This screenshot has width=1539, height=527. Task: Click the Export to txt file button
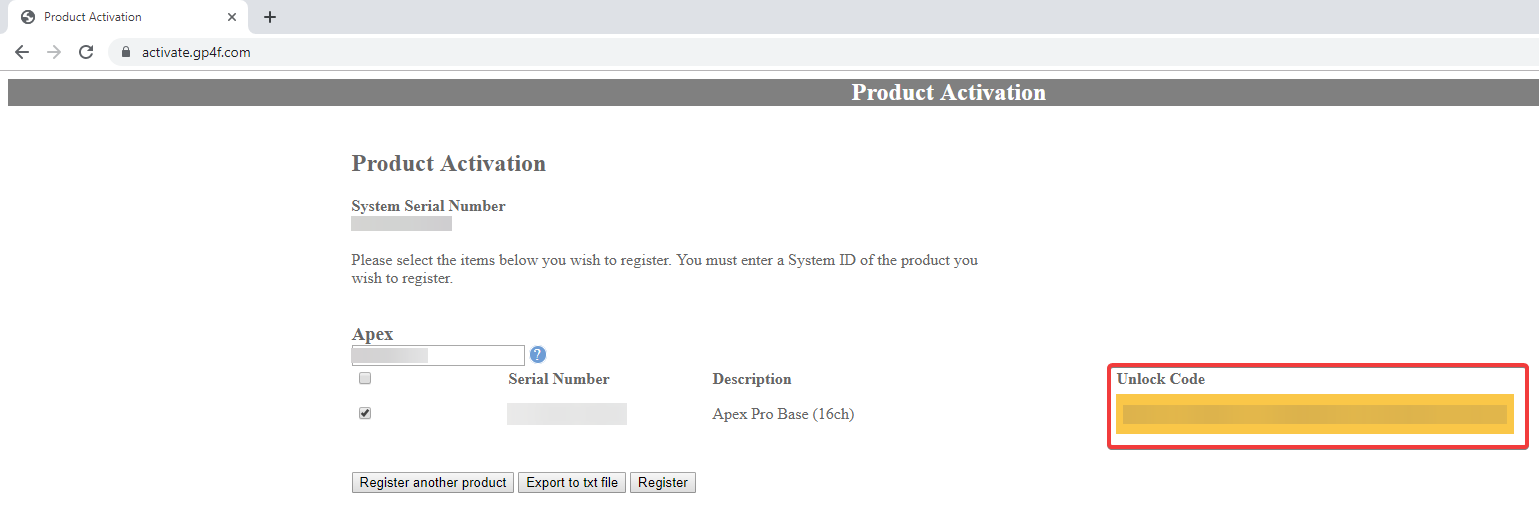(573, 482)
